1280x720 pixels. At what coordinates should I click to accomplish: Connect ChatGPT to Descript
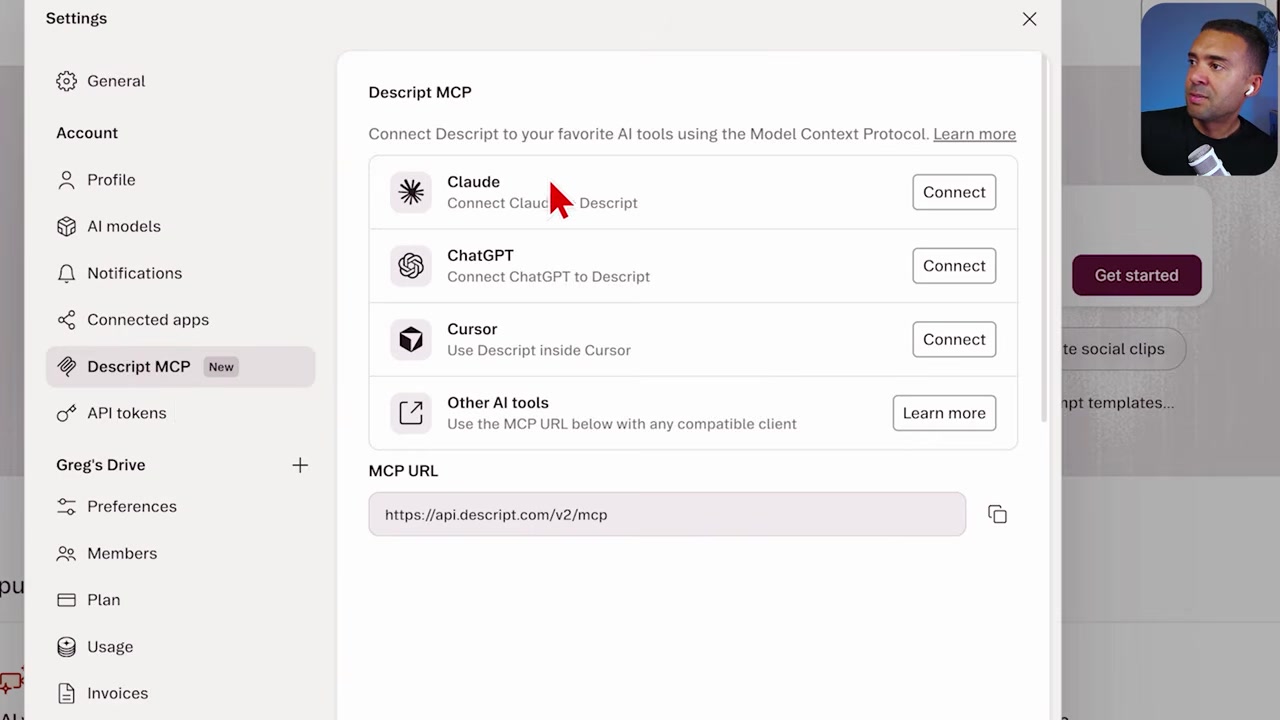point(954,266)
